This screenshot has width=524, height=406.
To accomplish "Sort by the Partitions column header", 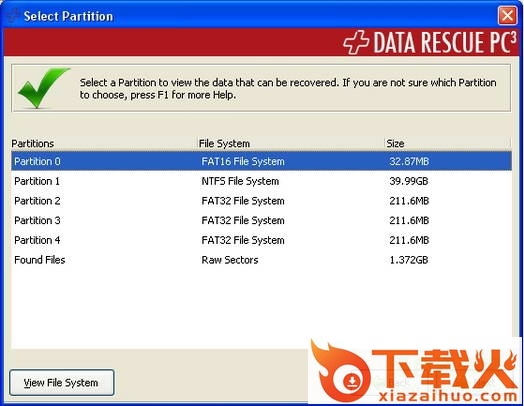I will click(104, 143).
